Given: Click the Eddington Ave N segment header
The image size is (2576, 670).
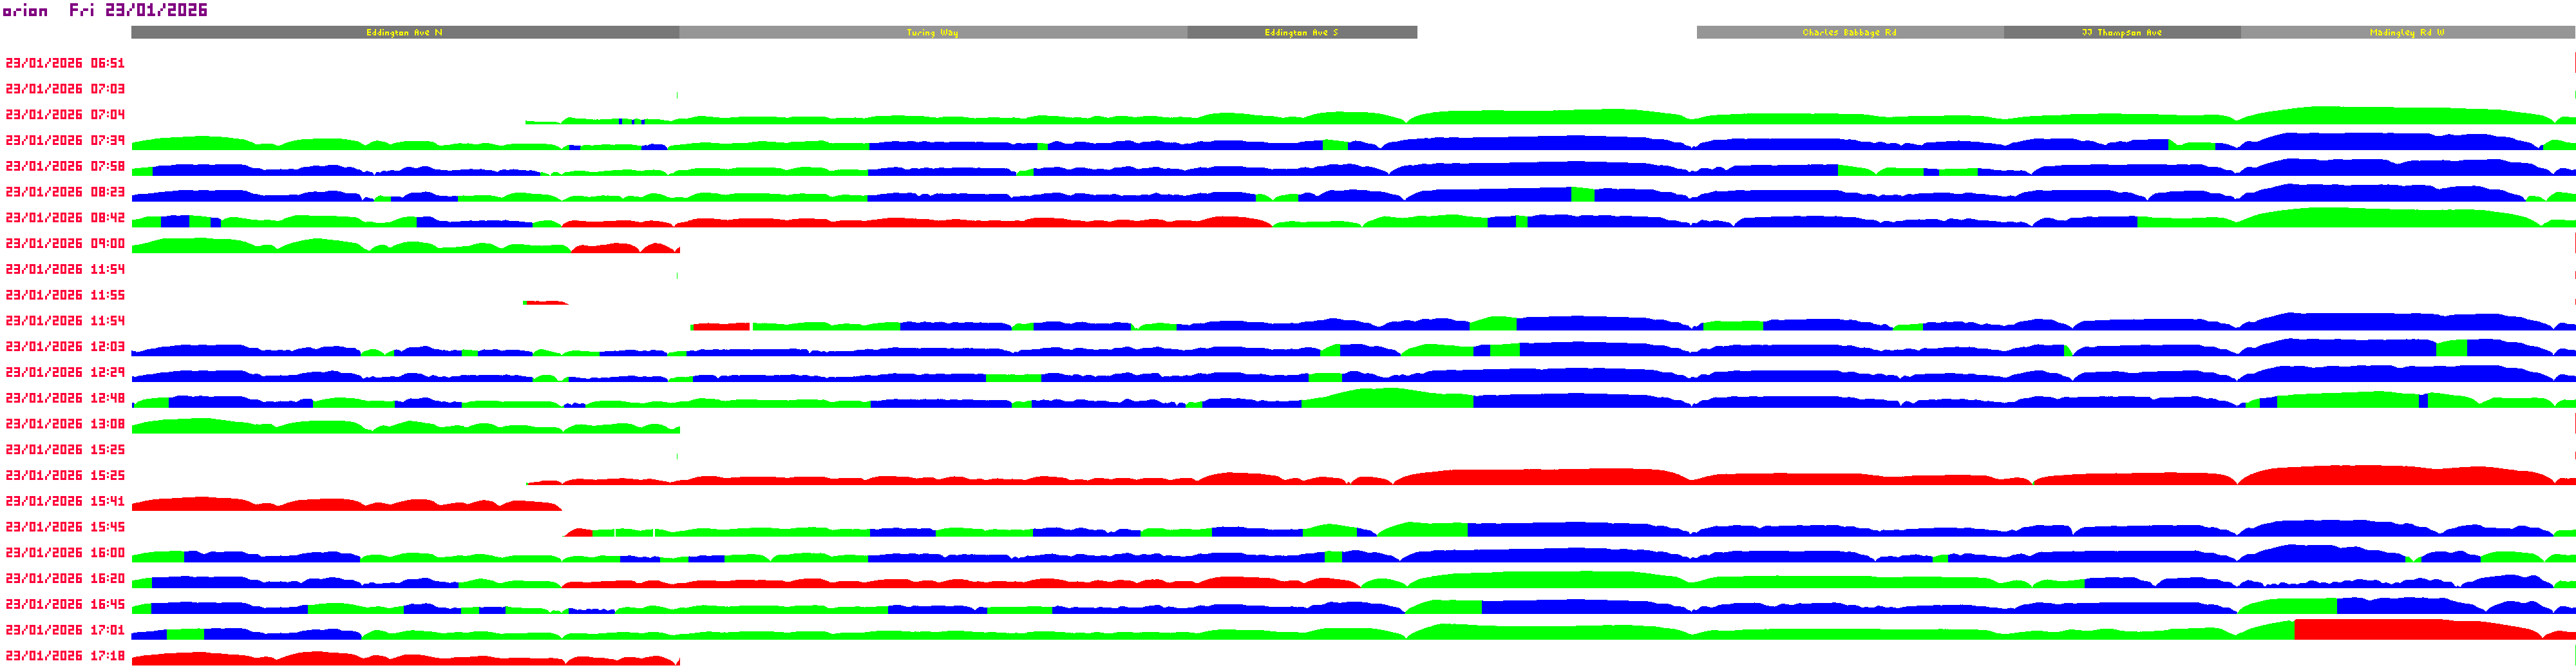Looking at the screenshot, I should (404, 33).
